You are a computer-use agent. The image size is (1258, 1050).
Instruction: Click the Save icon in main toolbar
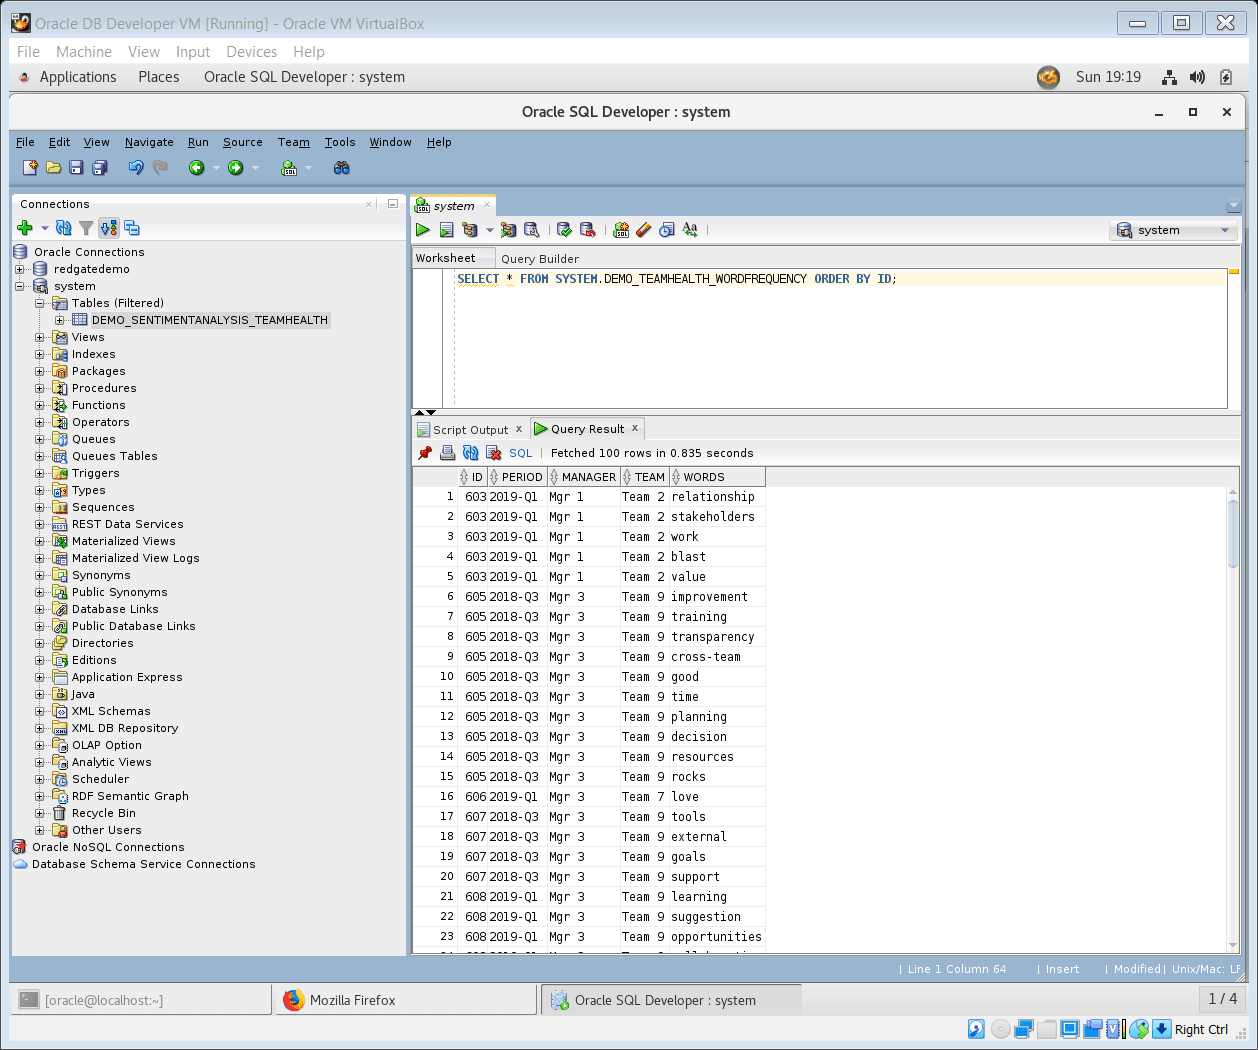click(x=76, y=168)
